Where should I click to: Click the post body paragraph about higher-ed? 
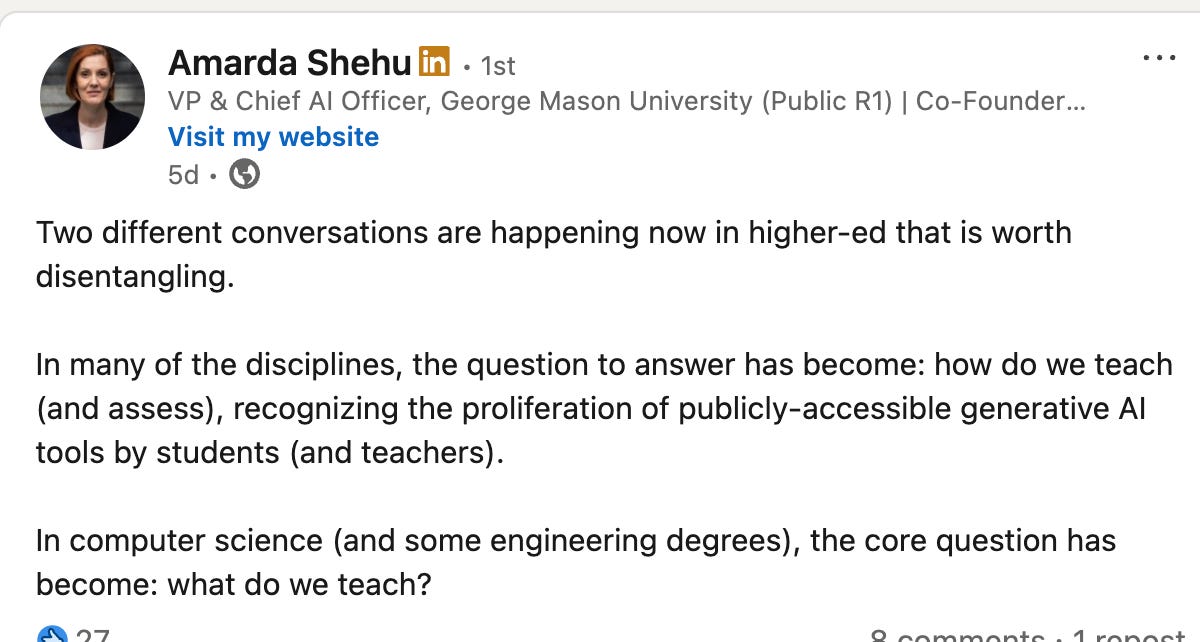coord(553,253)
